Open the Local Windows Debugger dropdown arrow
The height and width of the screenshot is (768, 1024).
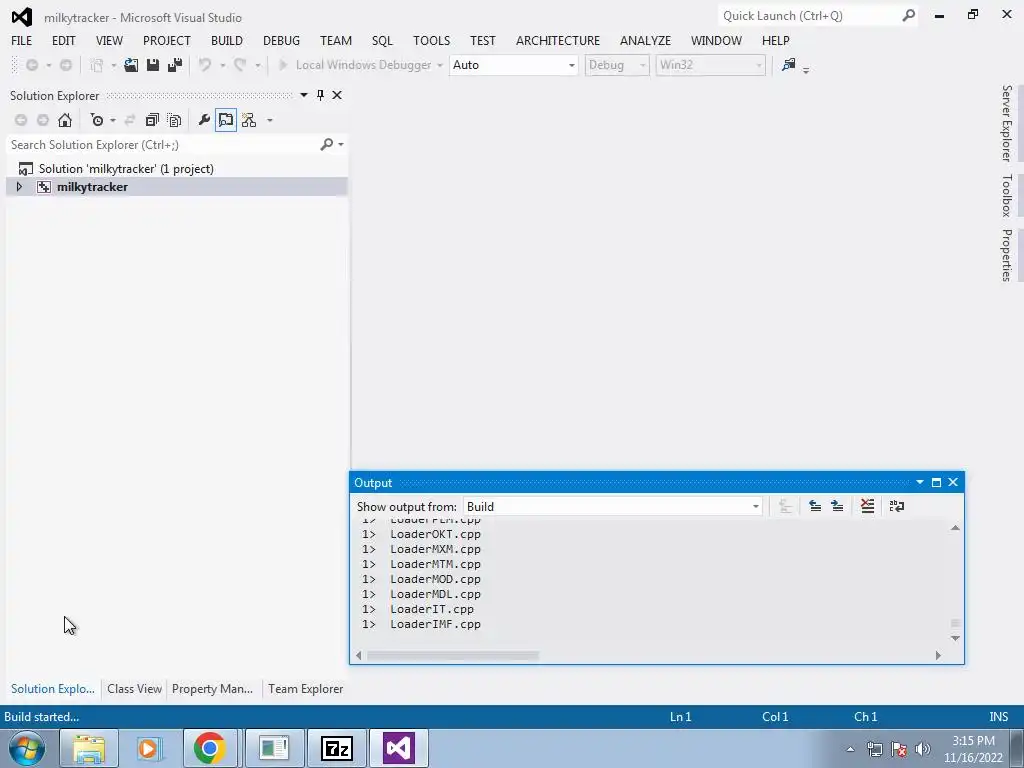coord(440,65)
